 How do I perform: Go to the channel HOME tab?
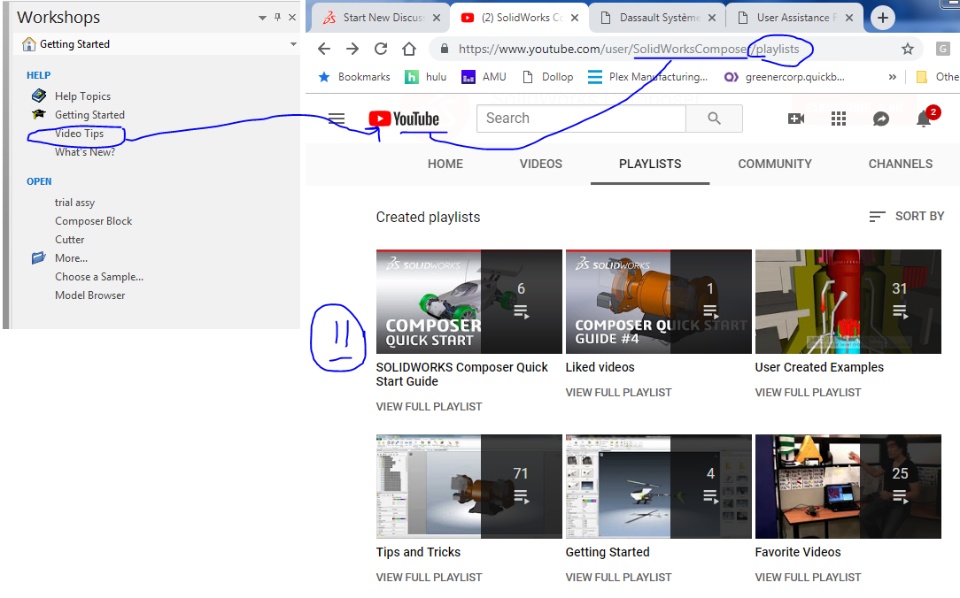[x=445, y=163]
